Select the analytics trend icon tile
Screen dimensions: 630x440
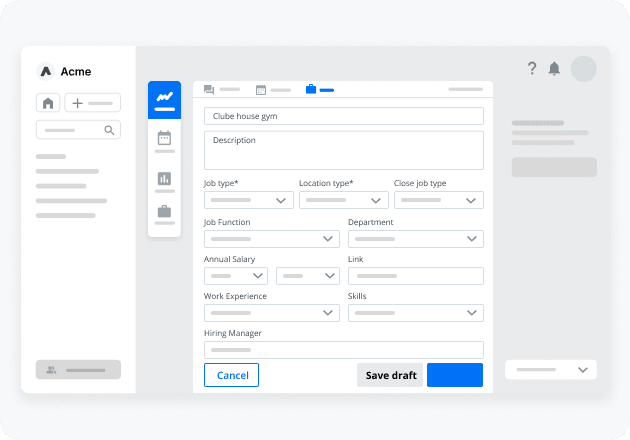point(164,100)
